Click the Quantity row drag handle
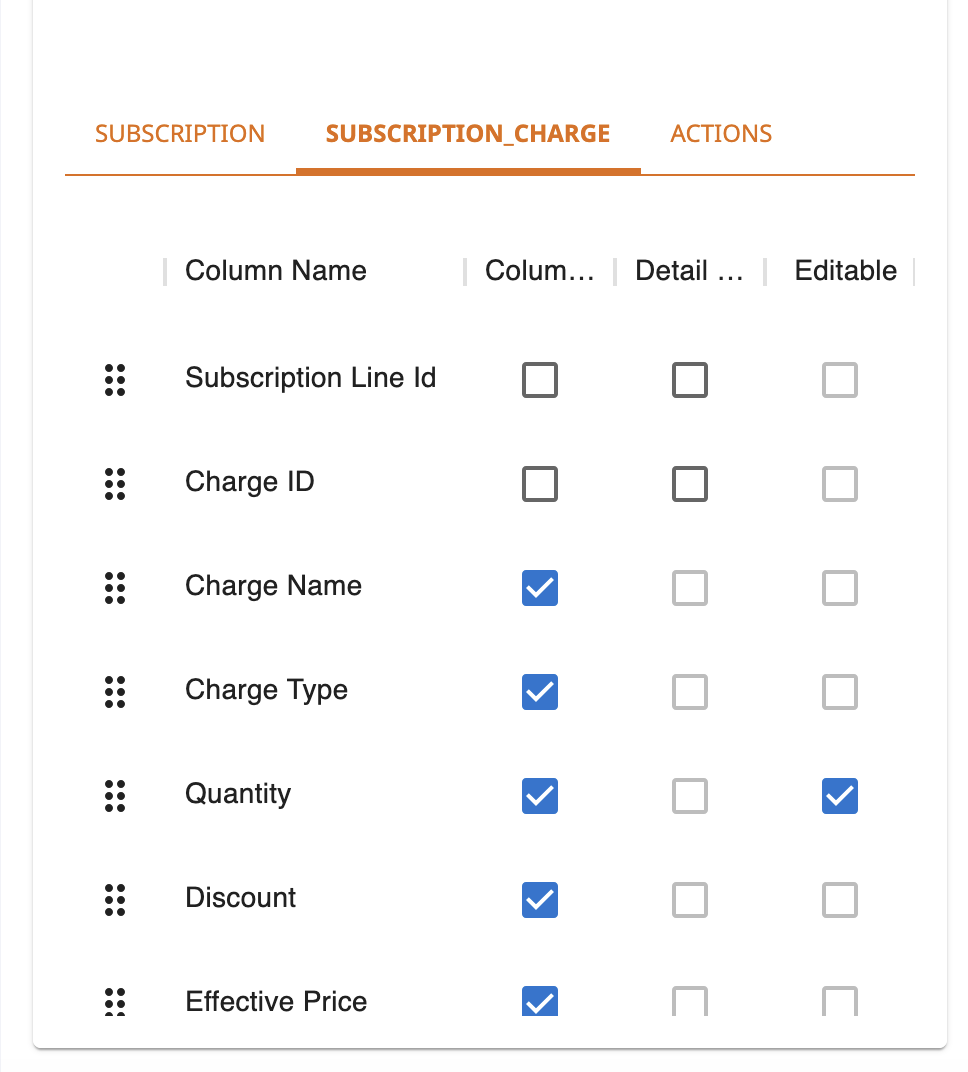Image resolution: width=968 pixels, height=1072 pixels. click(115, 796)
